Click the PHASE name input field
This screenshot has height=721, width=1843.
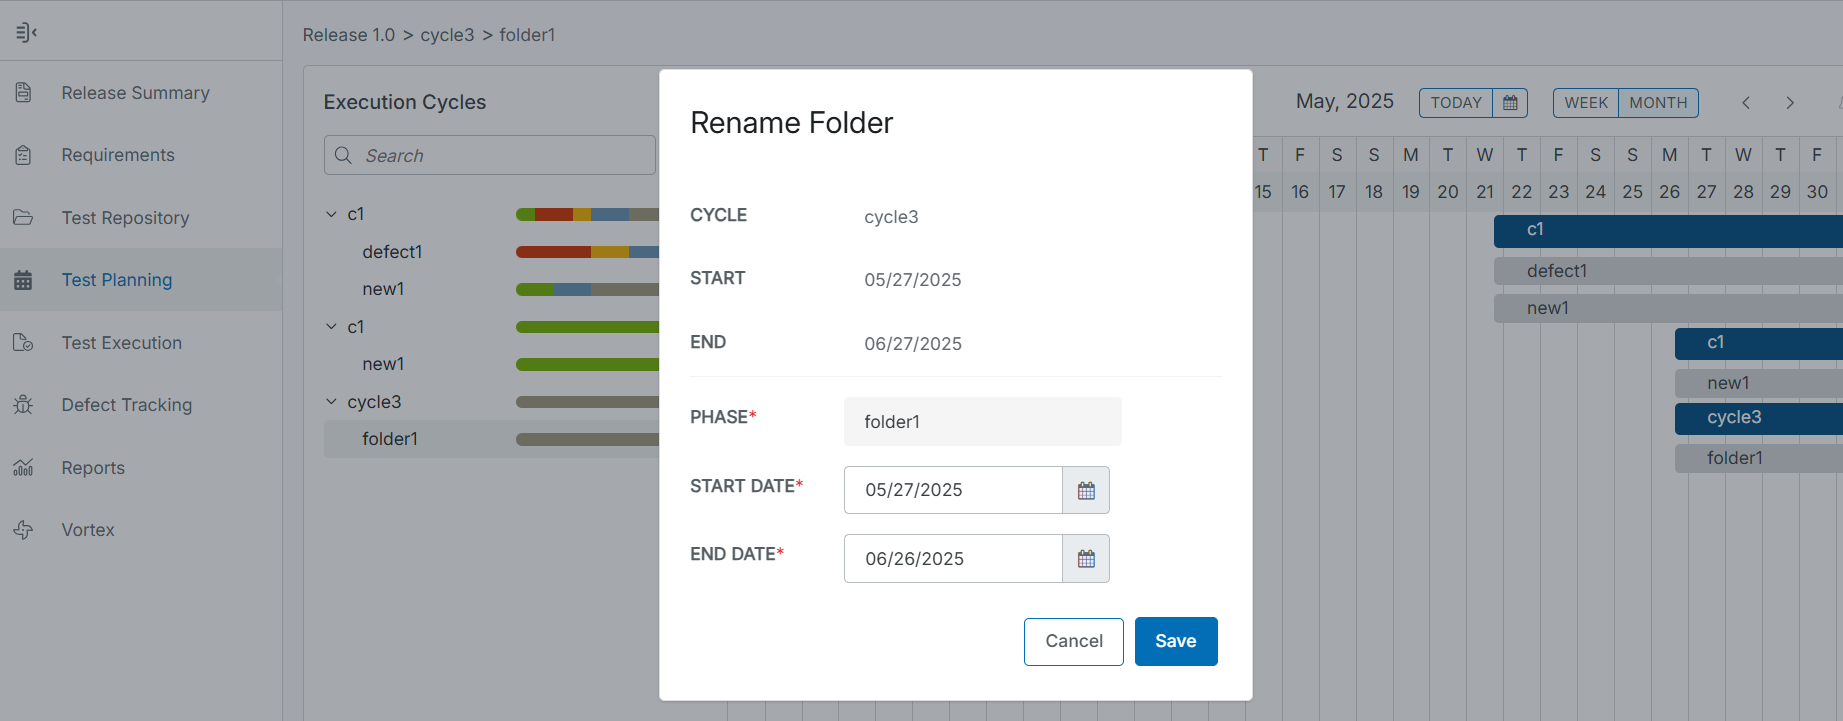tap(982, 422)
